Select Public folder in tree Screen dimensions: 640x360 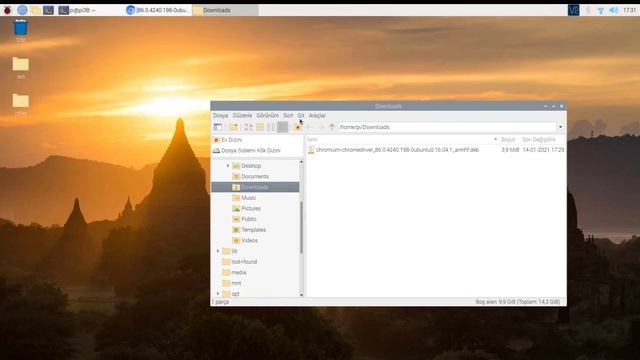pos(248,219)
